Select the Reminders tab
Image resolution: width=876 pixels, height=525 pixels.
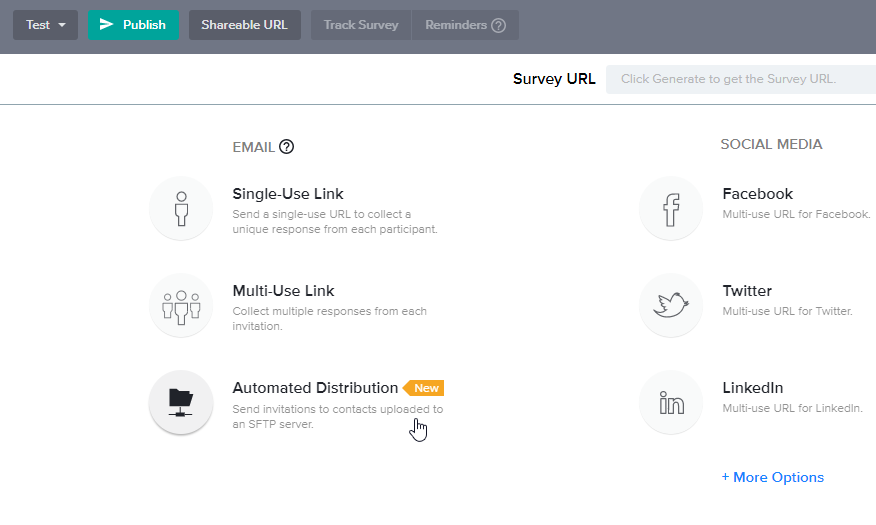(465, 25)
